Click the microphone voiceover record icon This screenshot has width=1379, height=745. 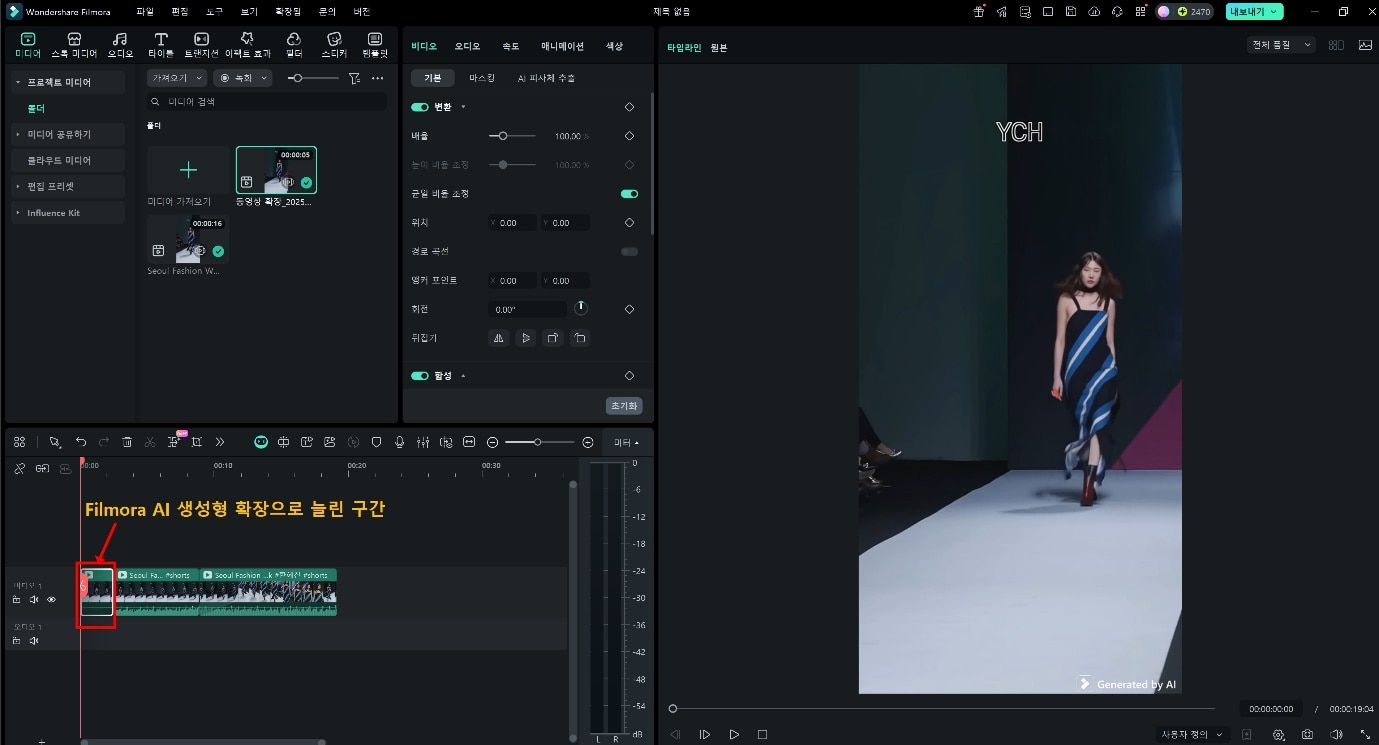click(x=400, y=442)
